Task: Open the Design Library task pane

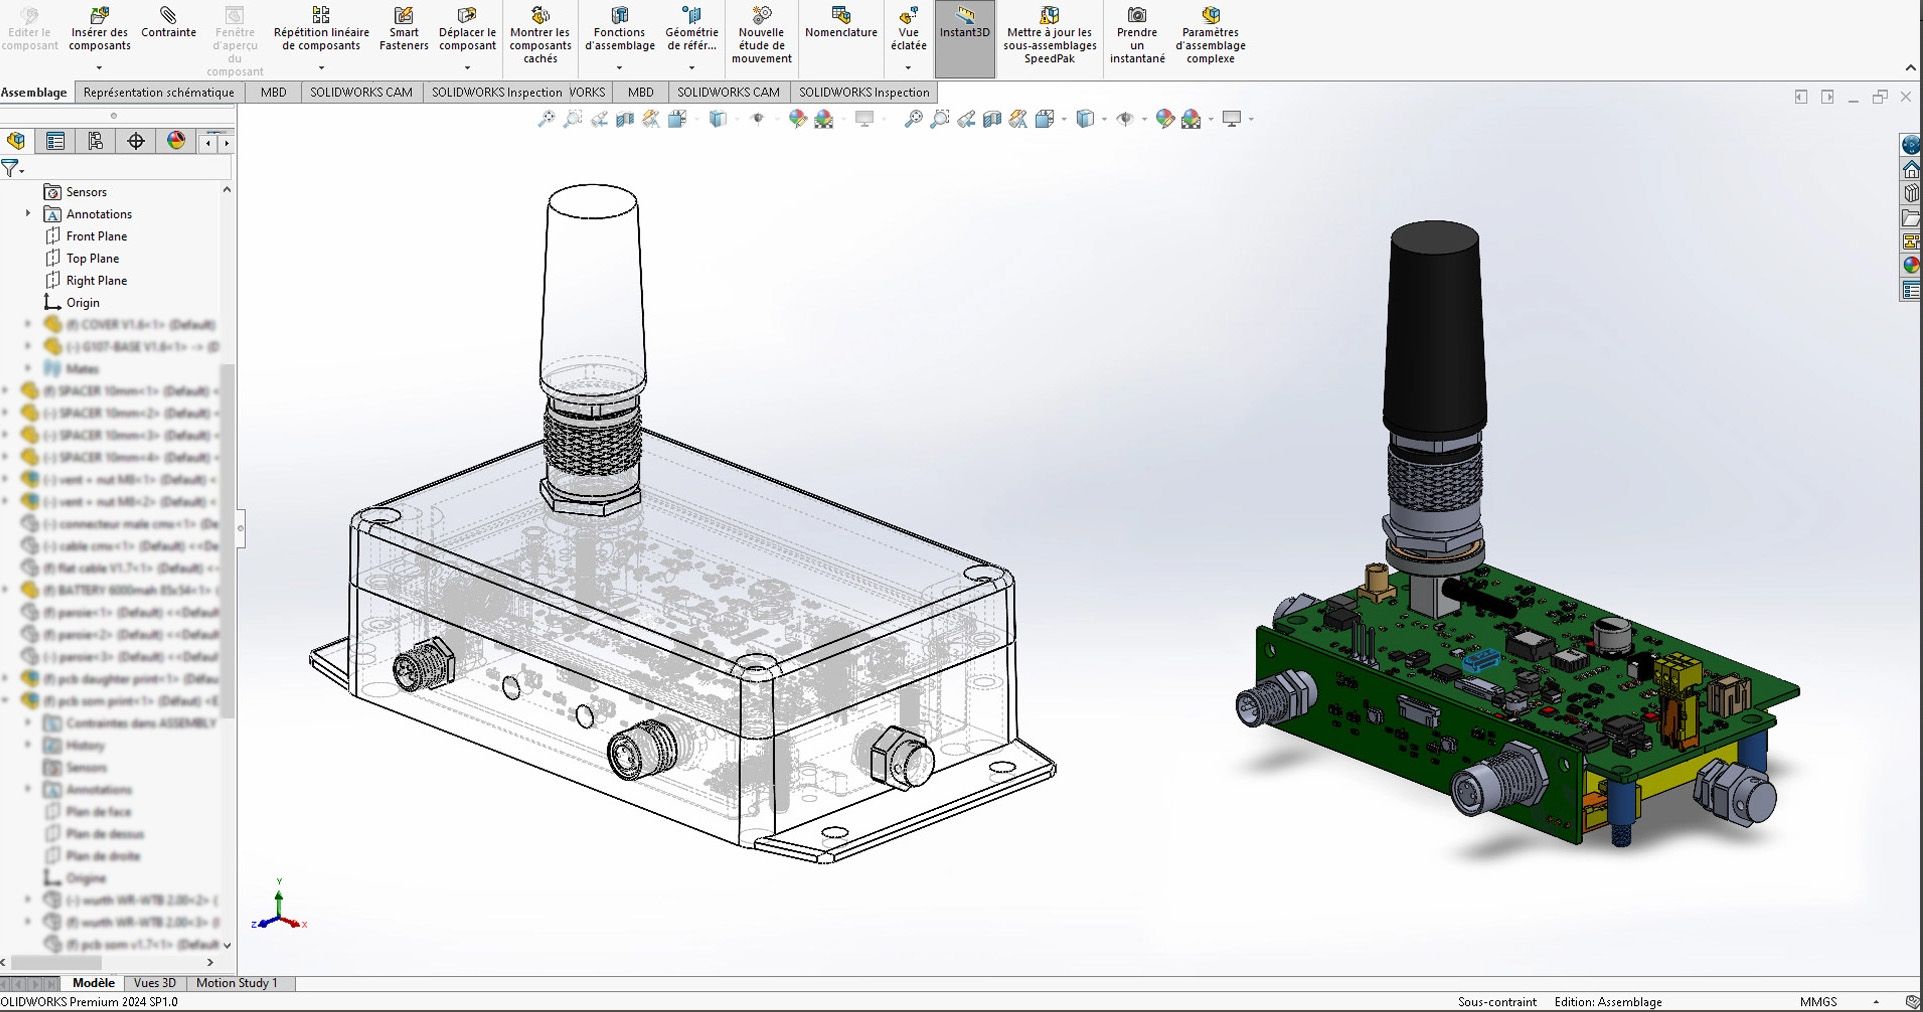Action: [x=1911, y=193]
